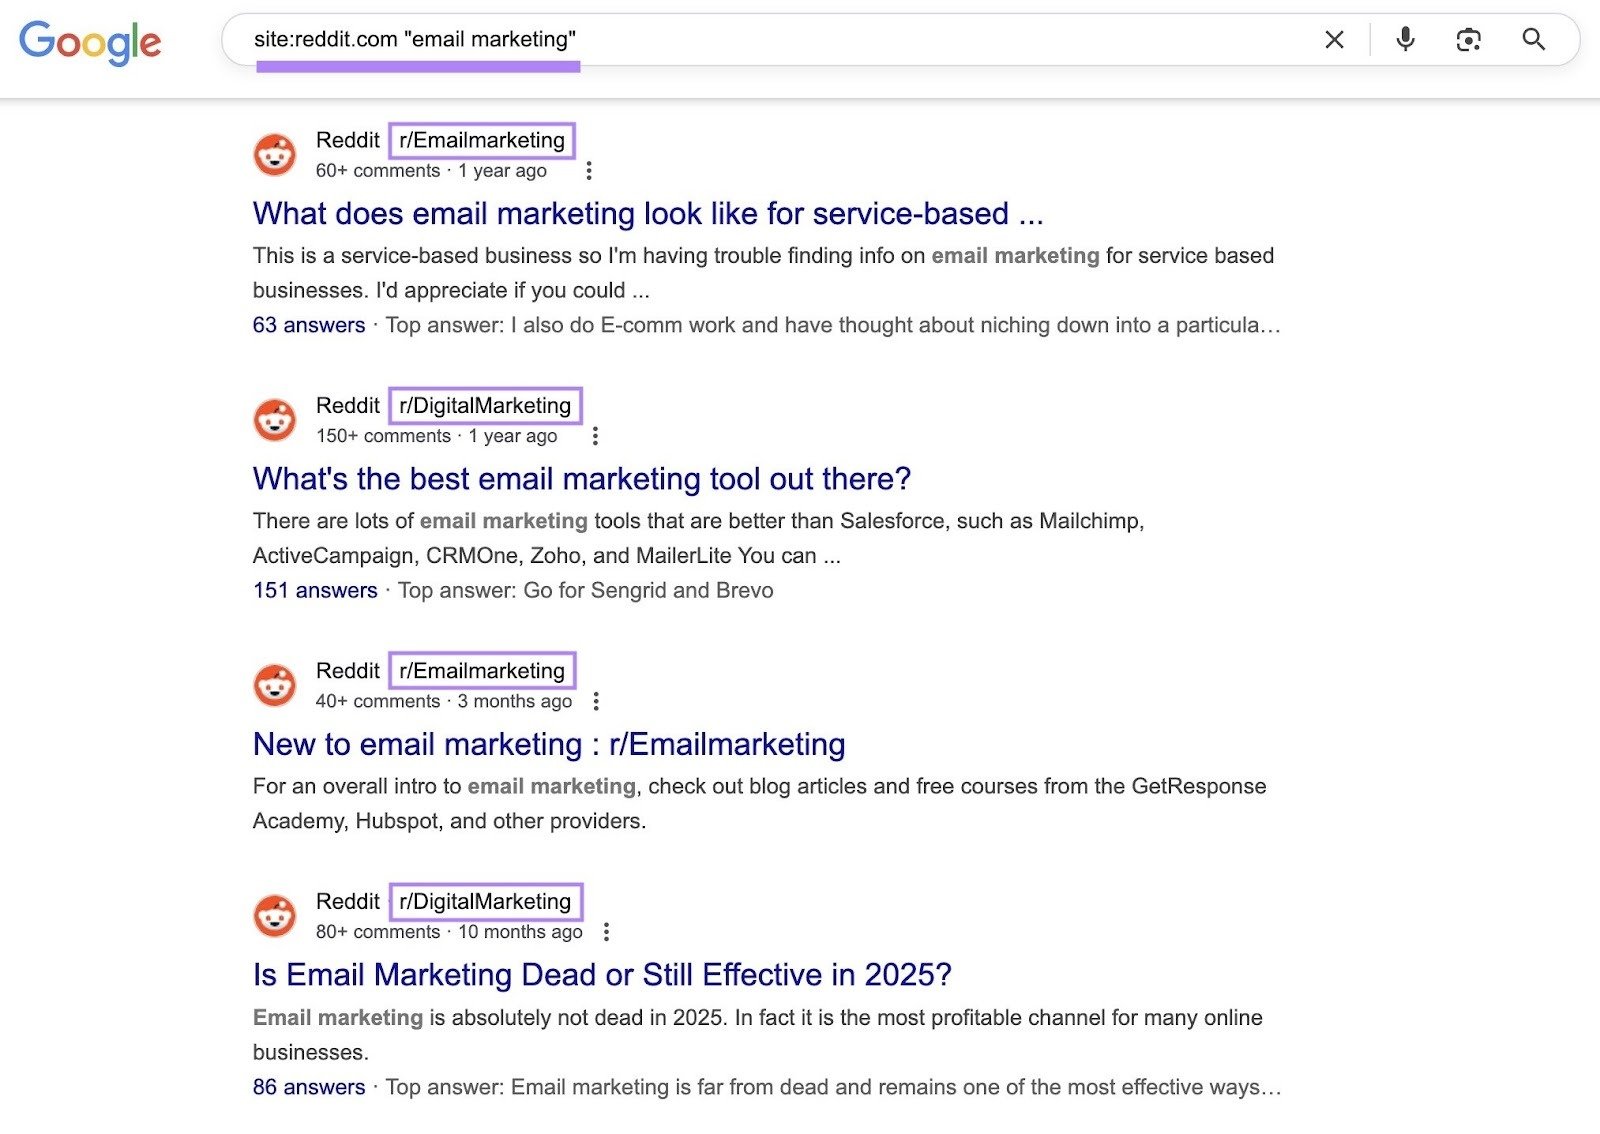The height and width of the screenshot is (1134, 1600).
Task: Open the 'What's the best email marketing tool out there?' result
Action: [x=582, y=479]
